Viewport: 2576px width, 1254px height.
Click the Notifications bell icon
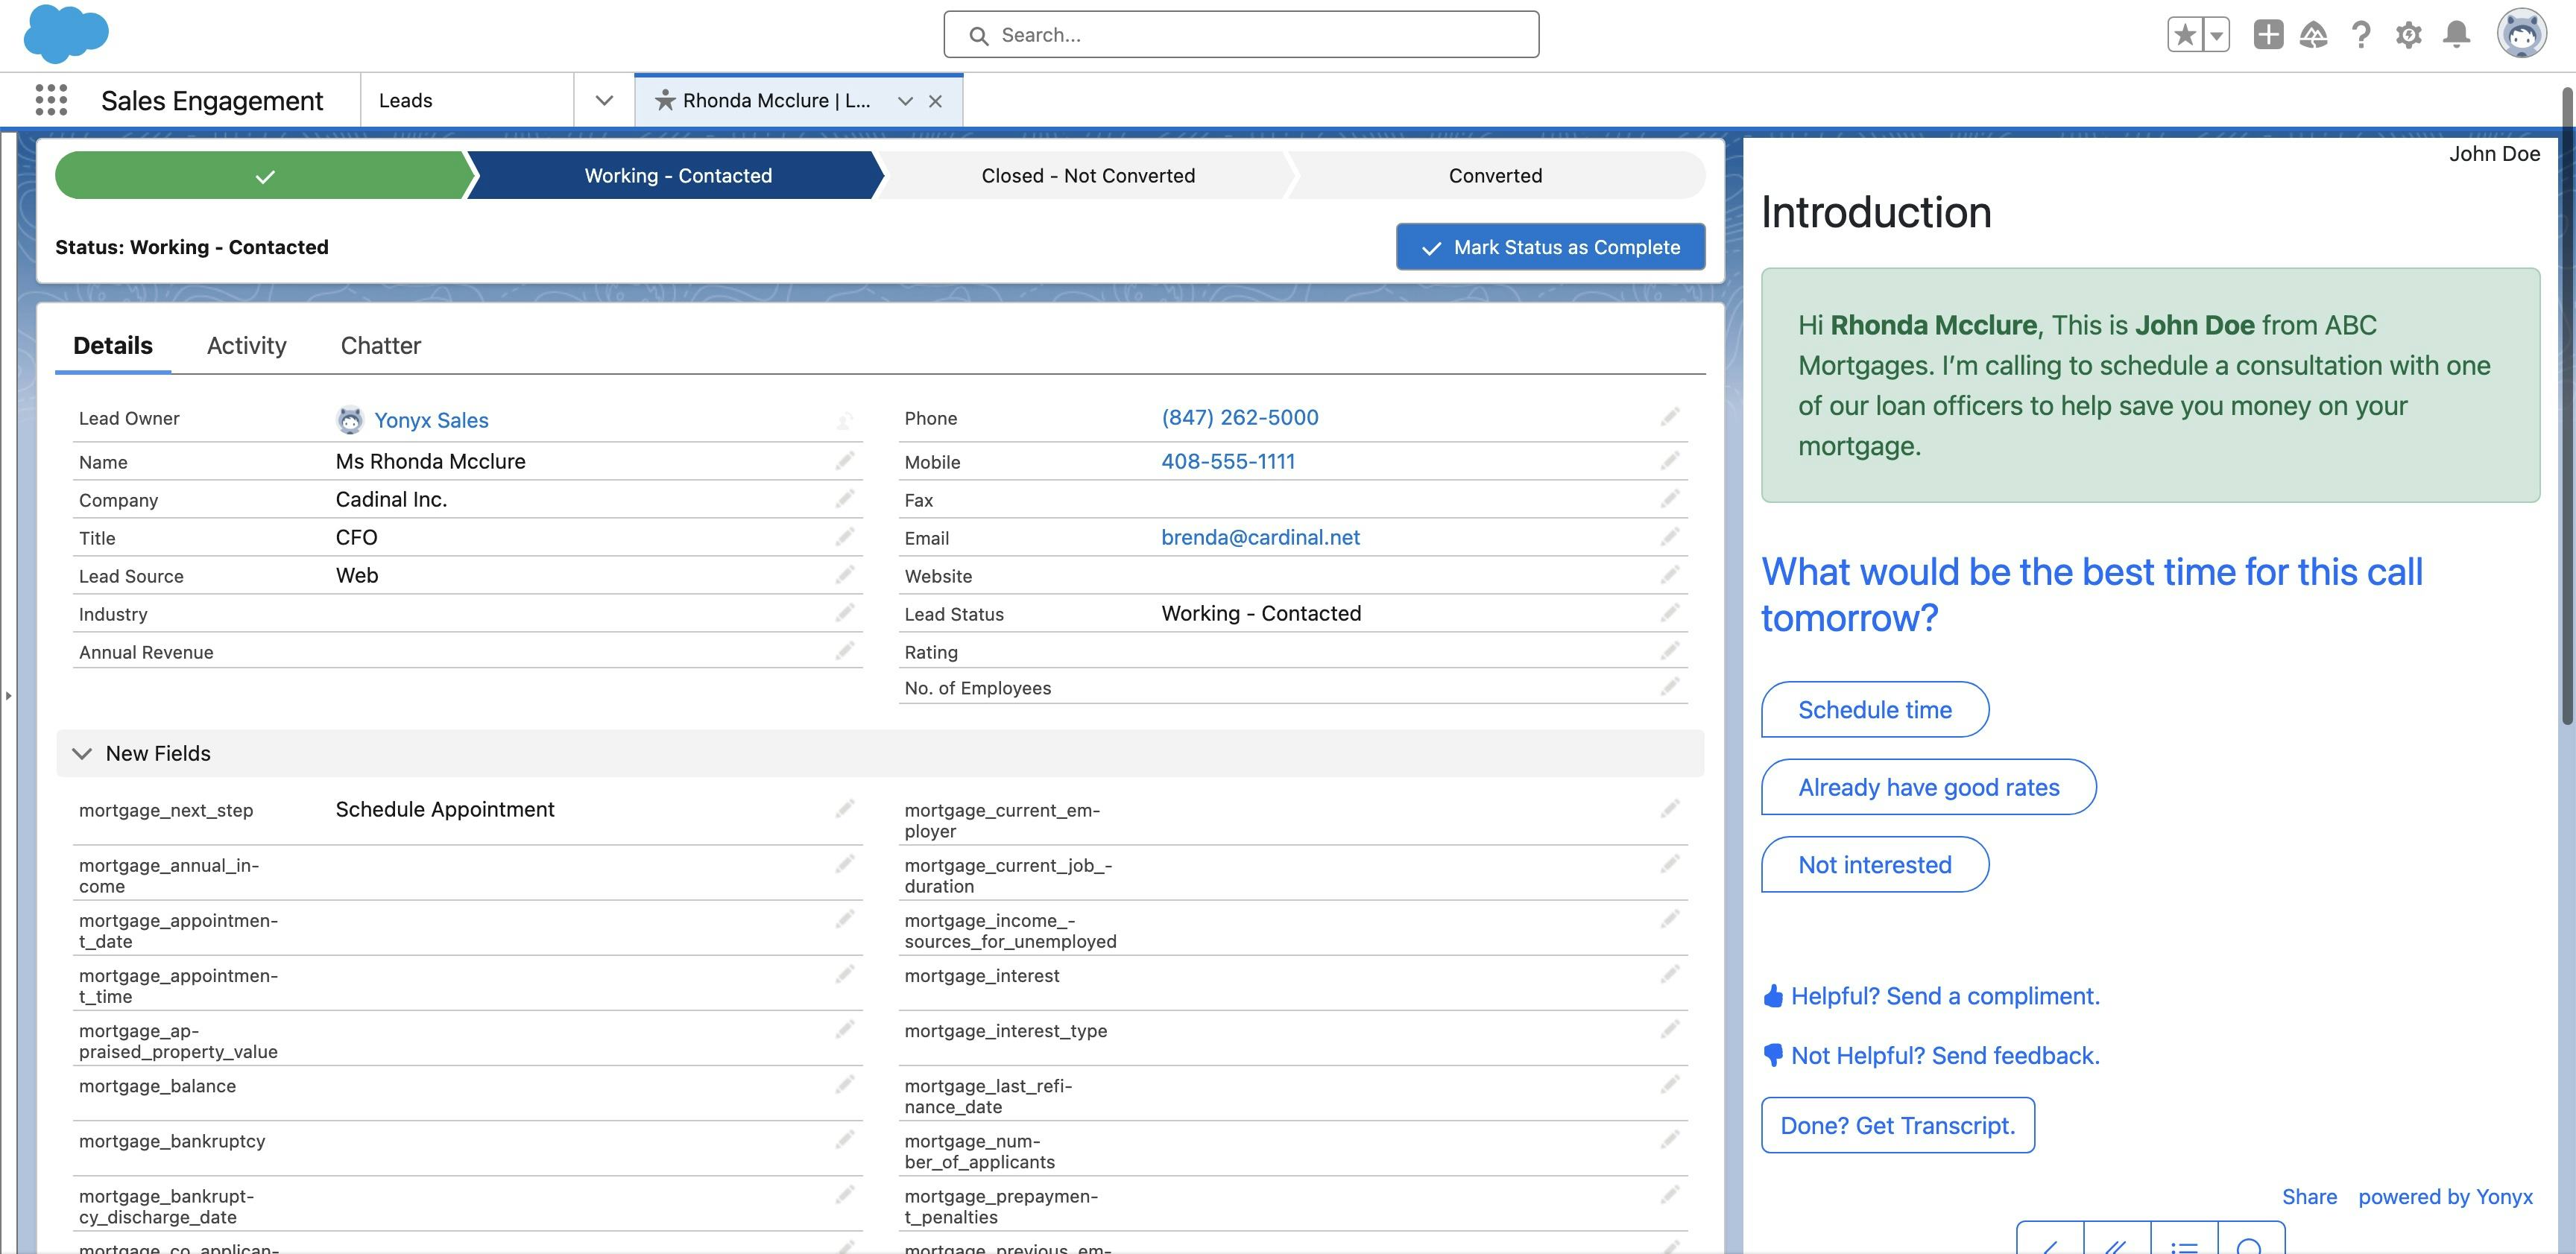pyautogui.click(x=2456, y=35)
